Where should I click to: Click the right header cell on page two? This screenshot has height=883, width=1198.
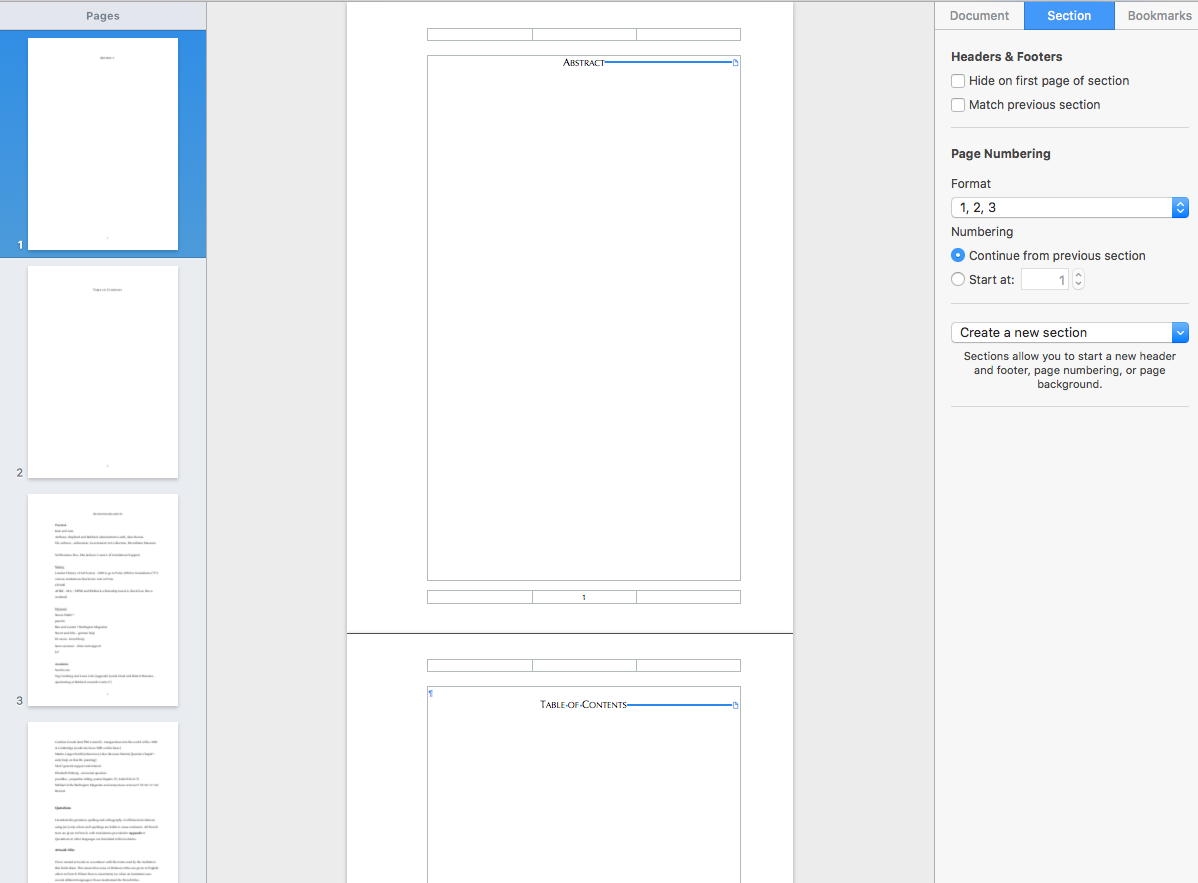coord(688,665)
